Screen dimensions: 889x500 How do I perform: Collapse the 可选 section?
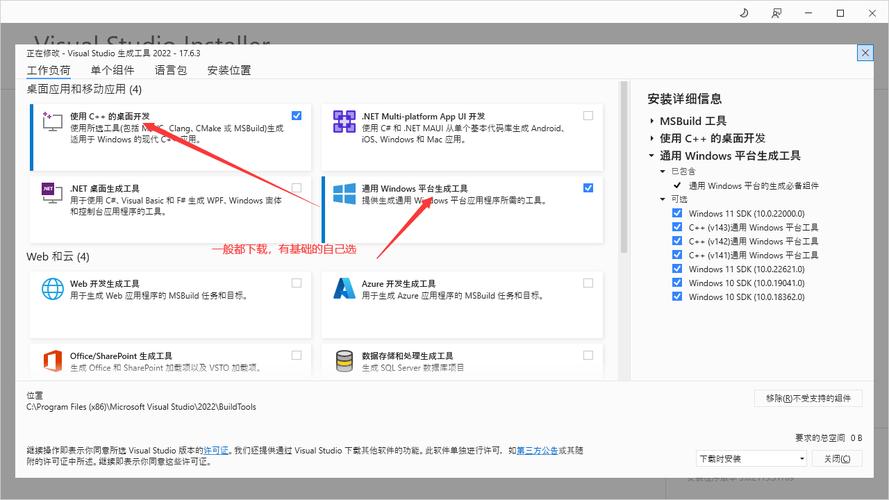(662, 199)
